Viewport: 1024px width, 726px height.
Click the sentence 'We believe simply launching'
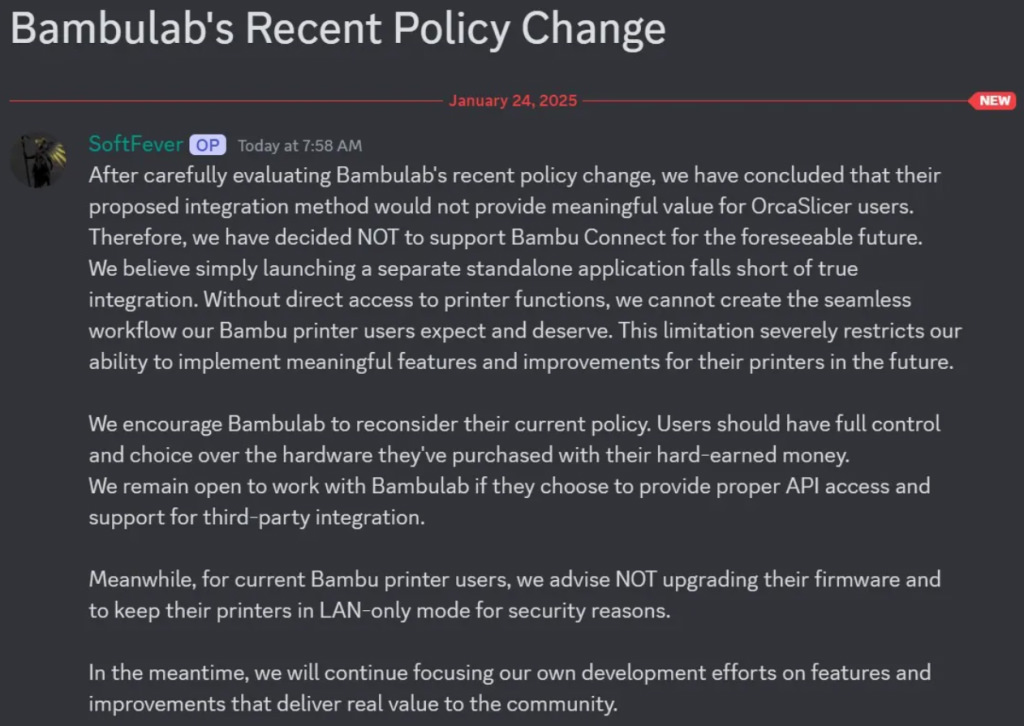coord(473,268)
